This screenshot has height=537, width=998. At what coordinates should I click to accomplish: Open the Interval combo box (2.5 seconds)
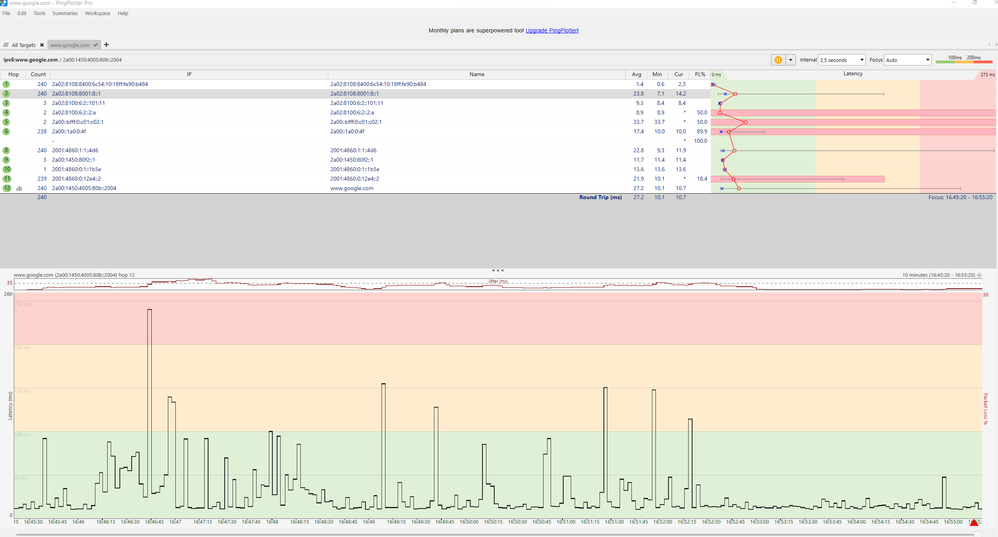tap(841, 60)
